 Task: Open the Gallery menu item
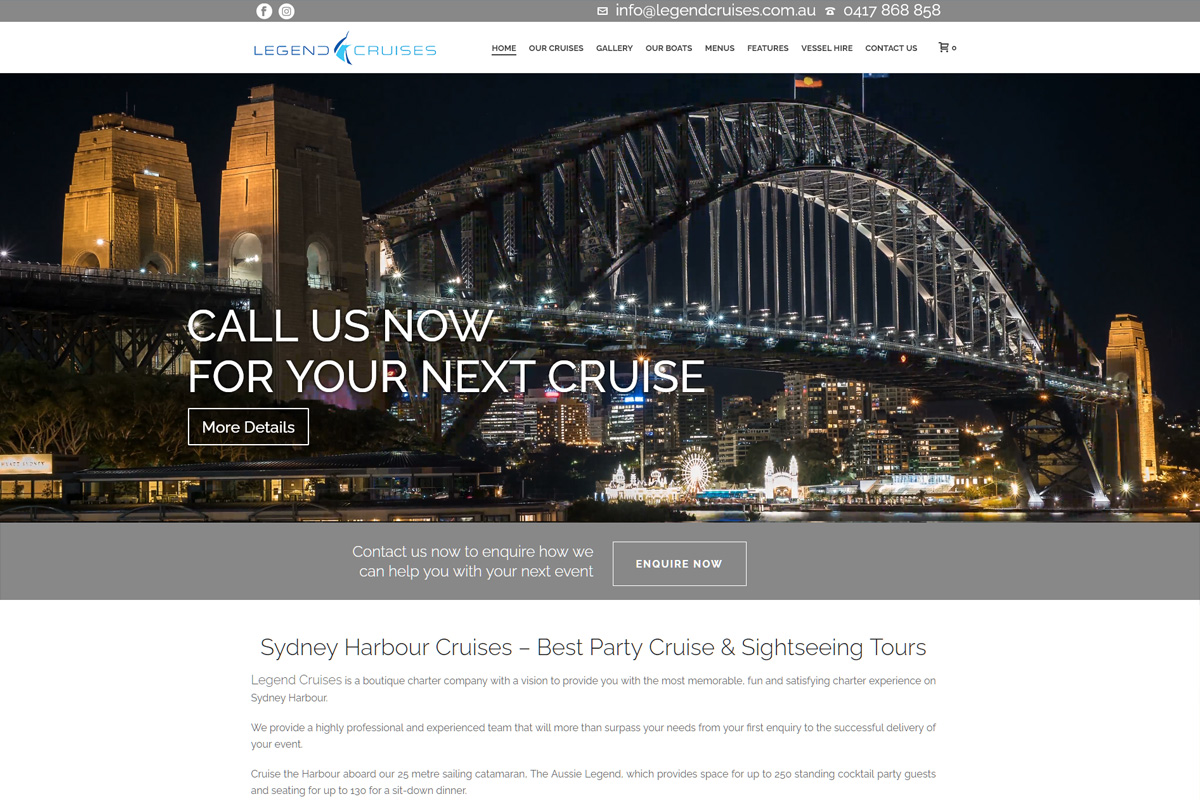[614, 48]
